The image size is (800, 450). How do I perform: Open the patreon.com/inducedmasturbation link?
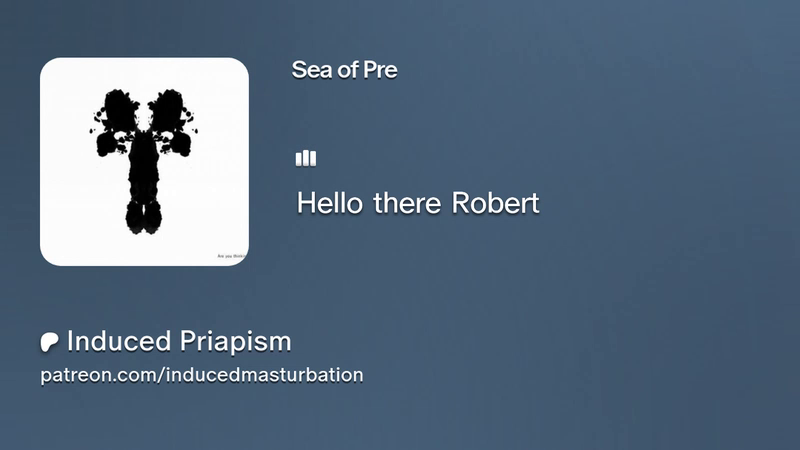202,375
